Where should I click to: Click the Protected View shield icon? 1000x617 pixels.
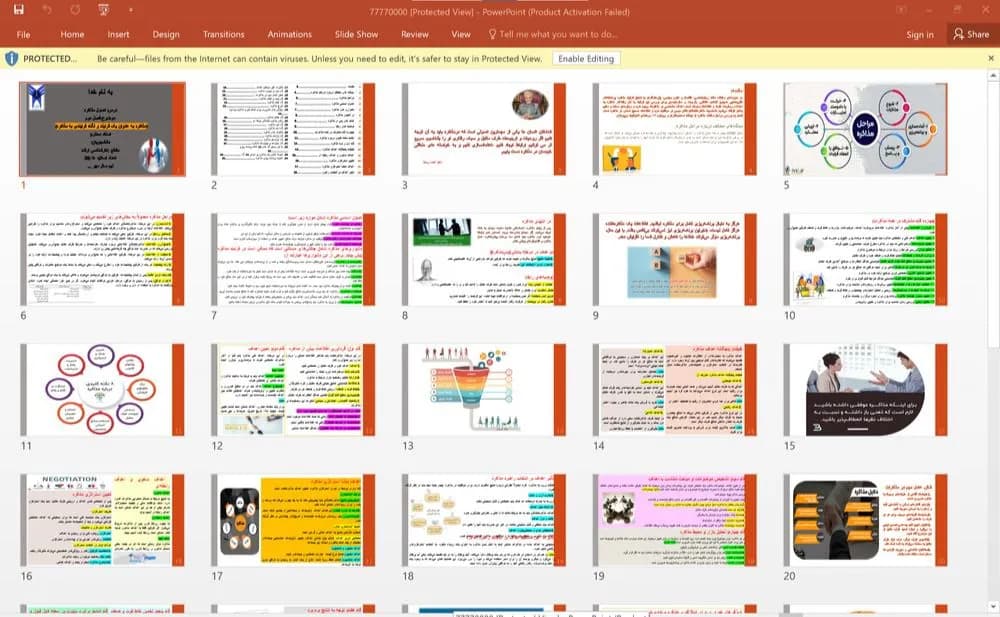tap(11, 59)
